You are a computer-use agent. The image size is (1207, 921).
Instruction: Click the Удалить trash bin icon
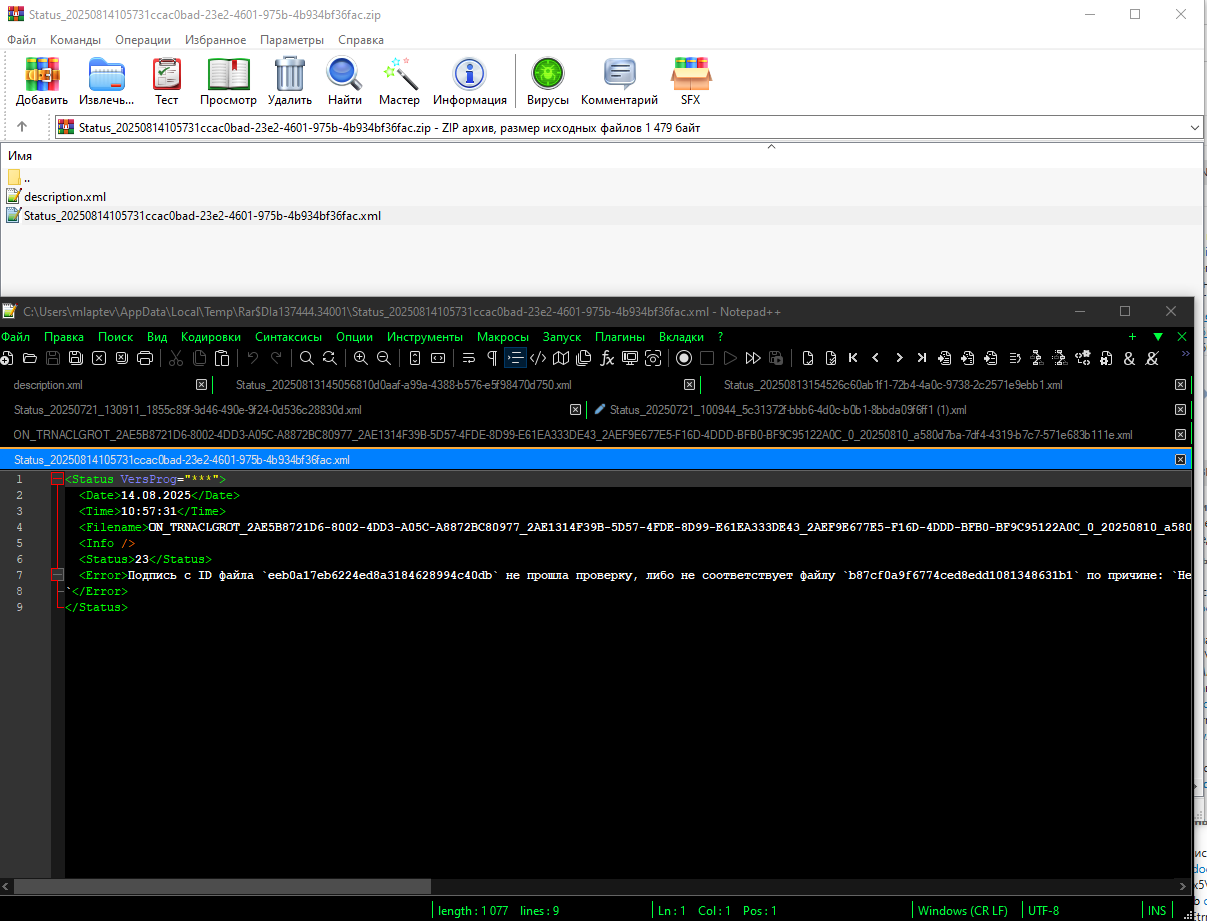[290, 75]
